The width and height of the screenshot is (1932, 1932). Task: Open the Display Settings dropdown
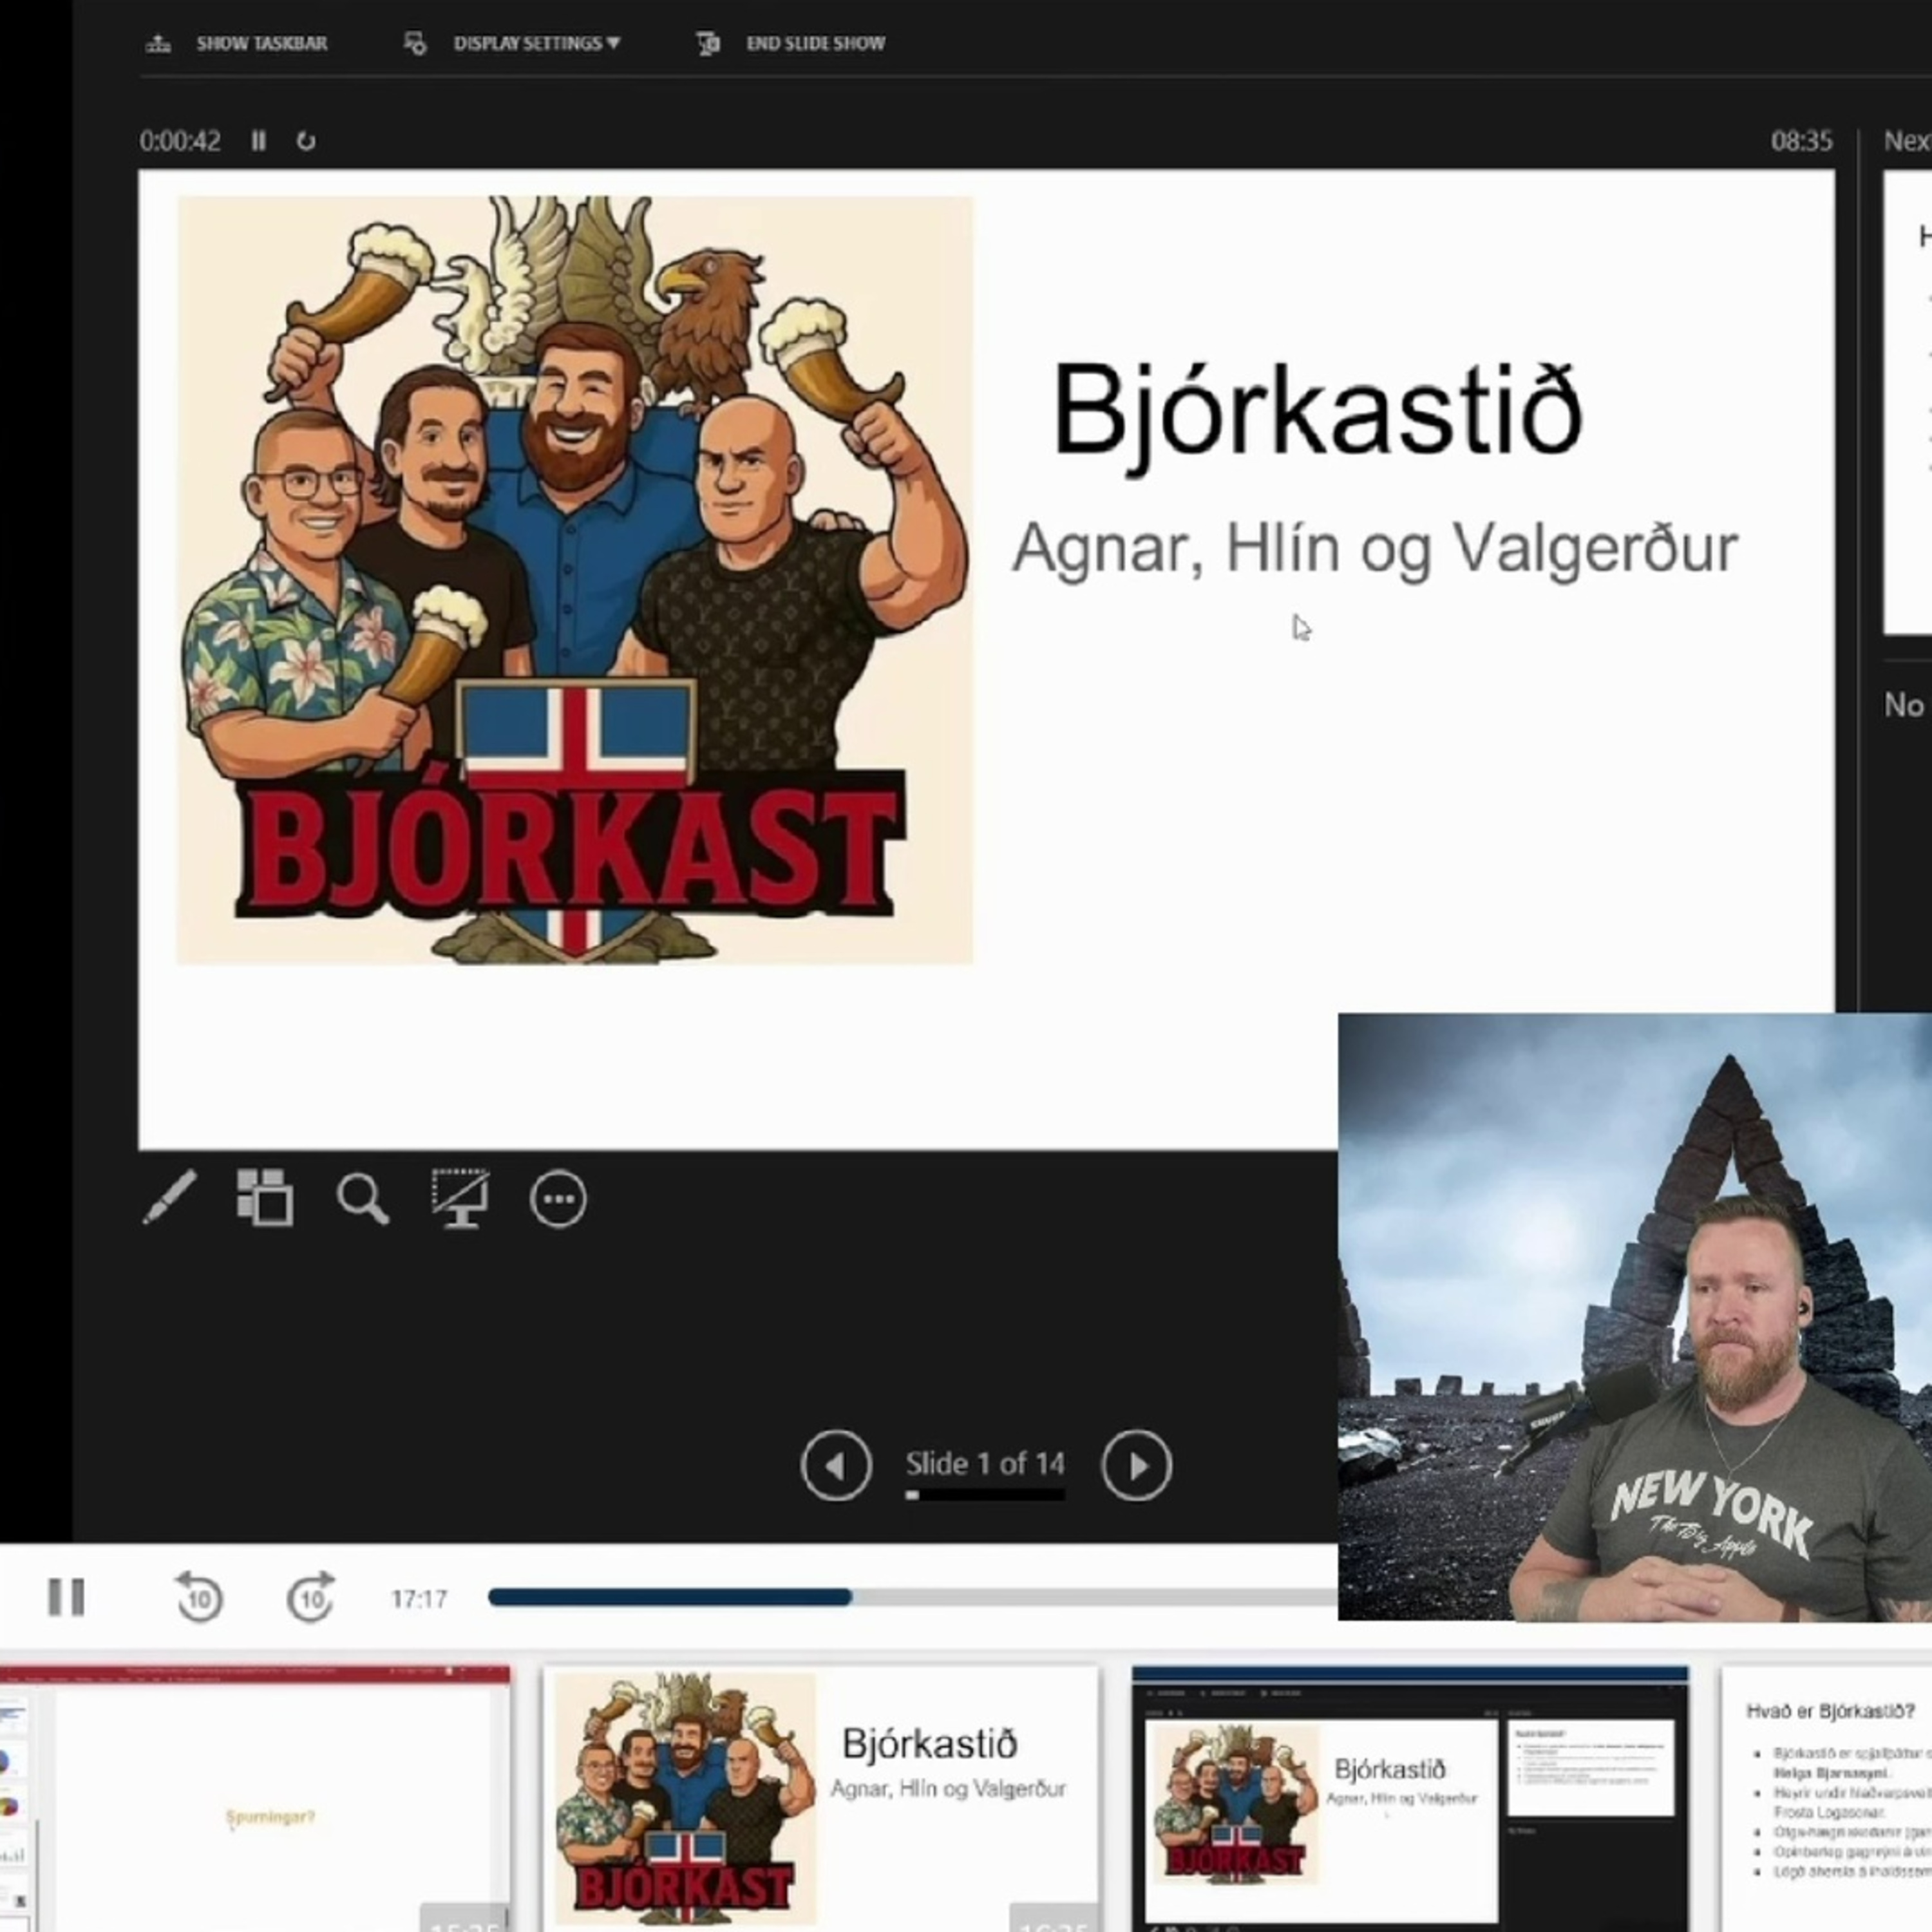tap(512, 43)
